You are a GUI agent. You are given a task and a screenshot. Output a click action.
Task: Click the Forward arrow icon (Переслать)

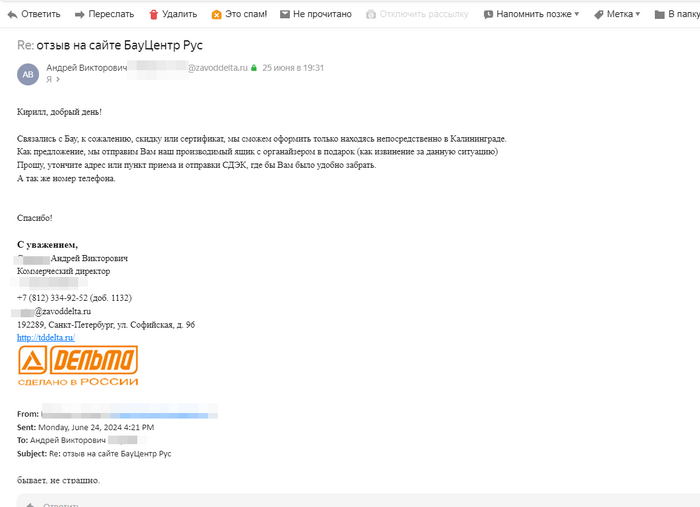point(78,15)
